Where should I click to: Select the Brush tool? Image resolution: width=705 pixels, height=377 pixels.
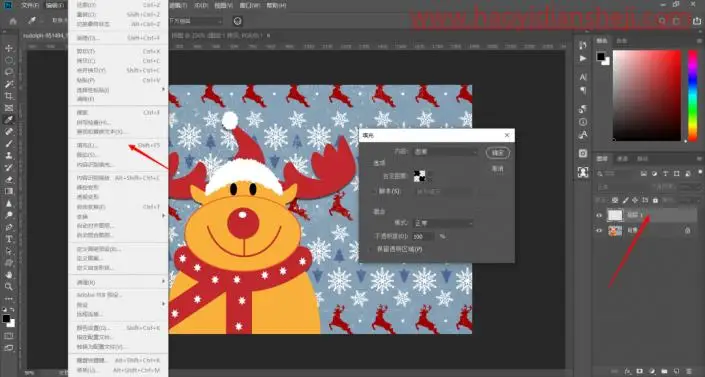click(x=9, y=144)
